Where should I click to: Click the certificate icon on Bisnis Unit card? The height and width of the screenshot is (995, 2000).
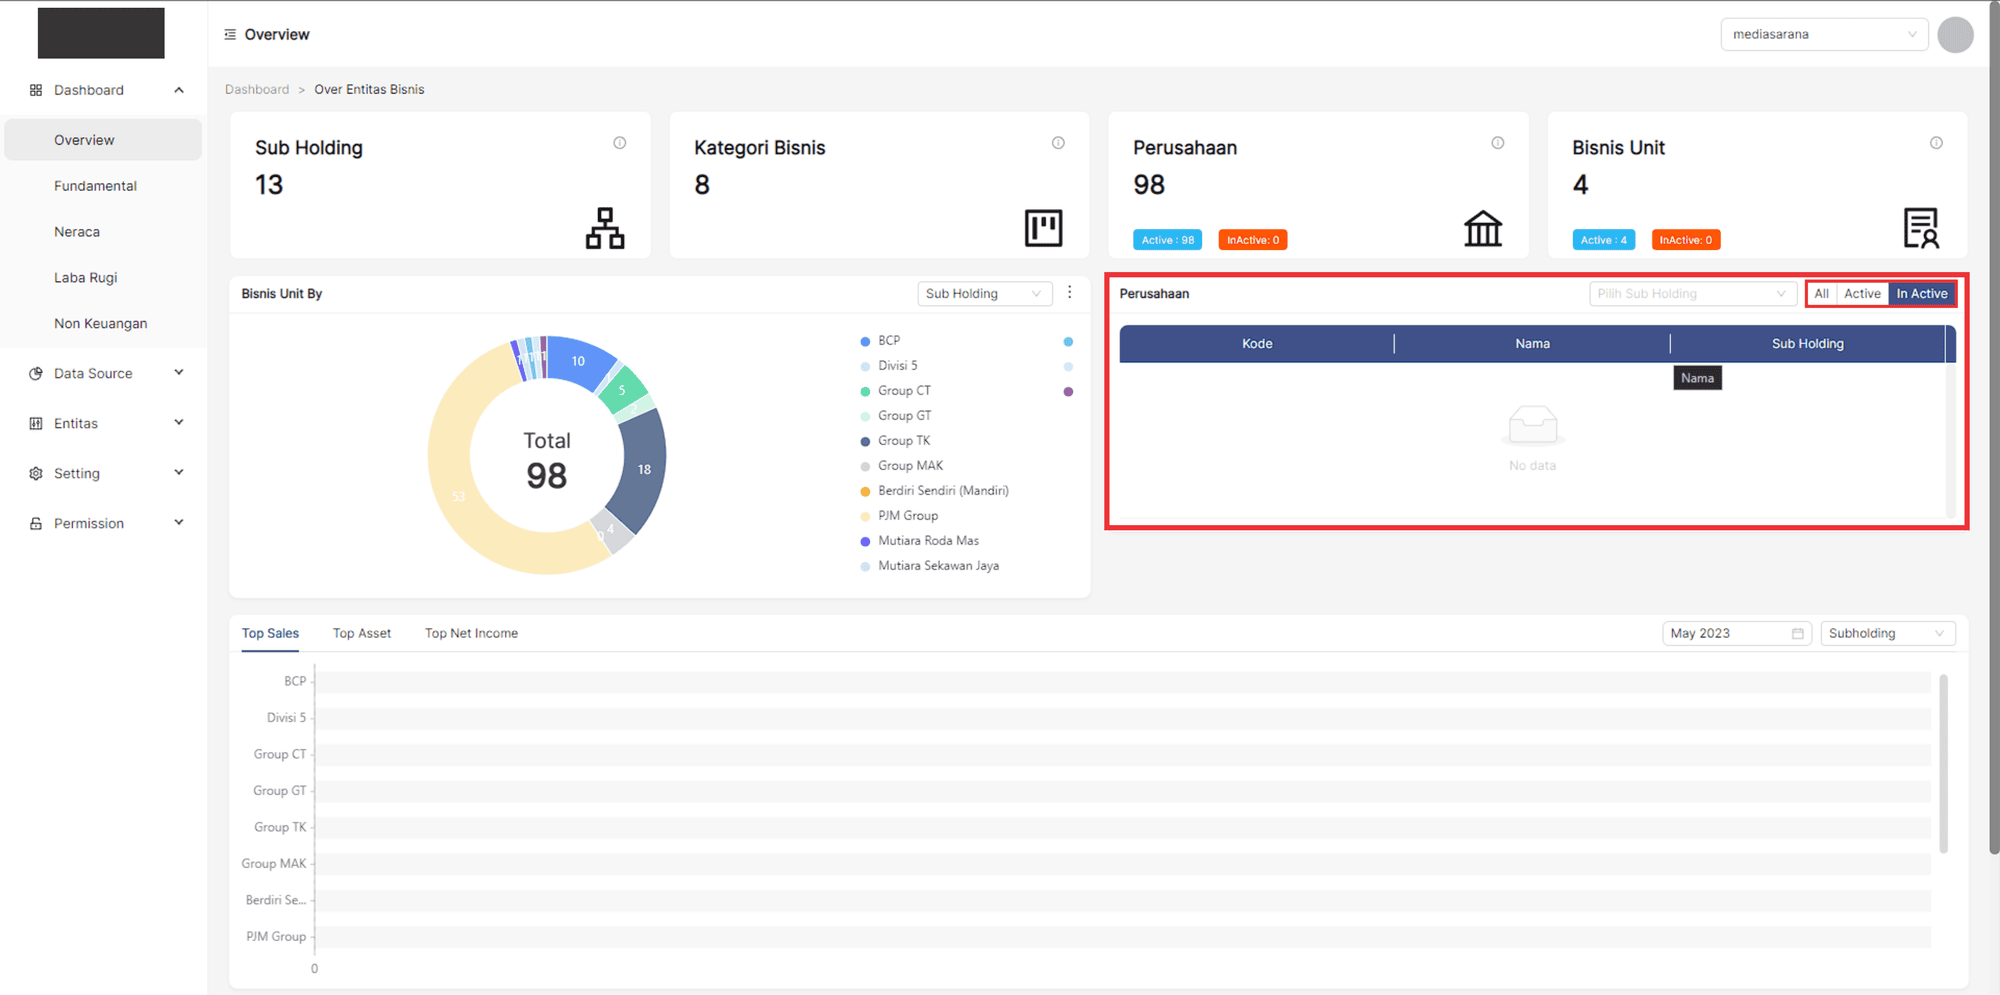coord(1920,228)
